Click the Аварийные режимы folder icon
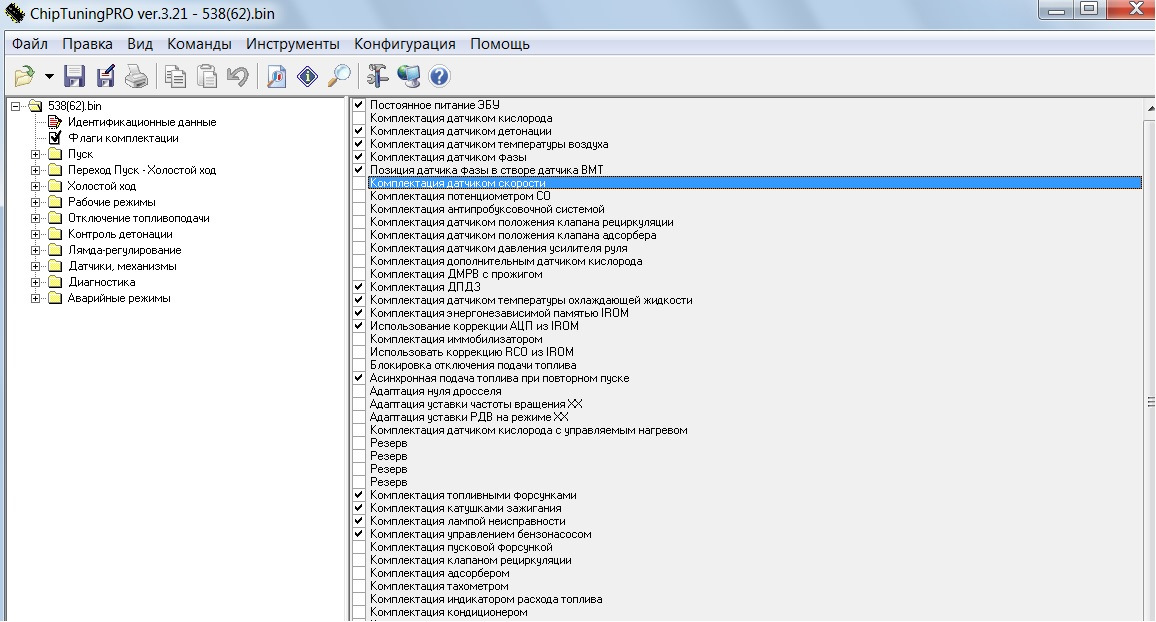The width and height of the screenshot is (1156, 622). point(55,298)
